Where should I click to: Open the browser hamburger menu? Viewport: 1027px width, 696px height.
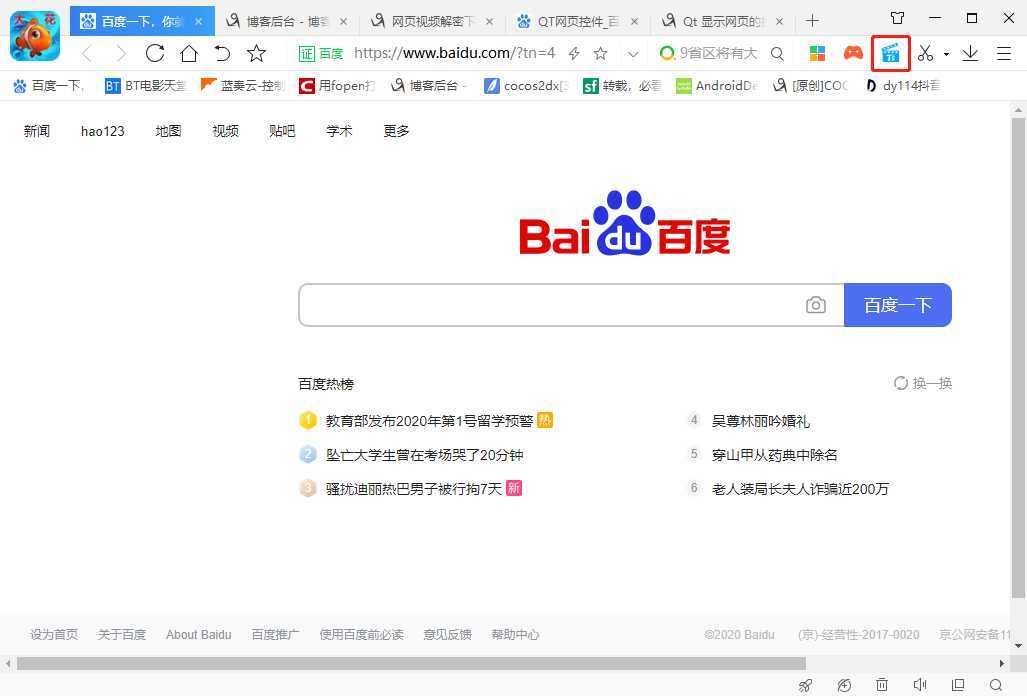click(1004, 53)
